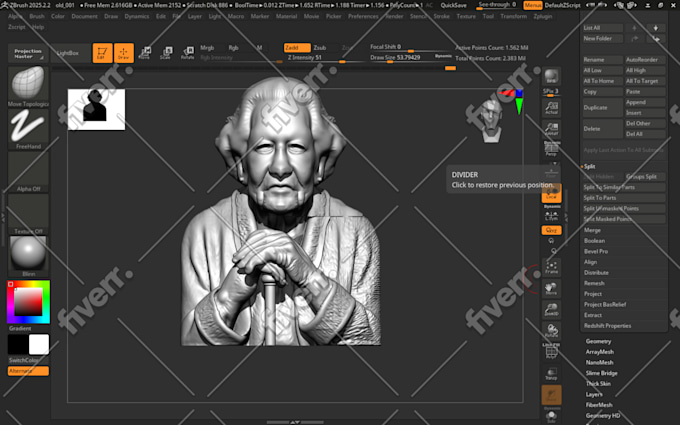Image resolution: width=680 pixels, height=425 pixels.
Task: Toggle the Alternate color button
Action: pos(28,371)
